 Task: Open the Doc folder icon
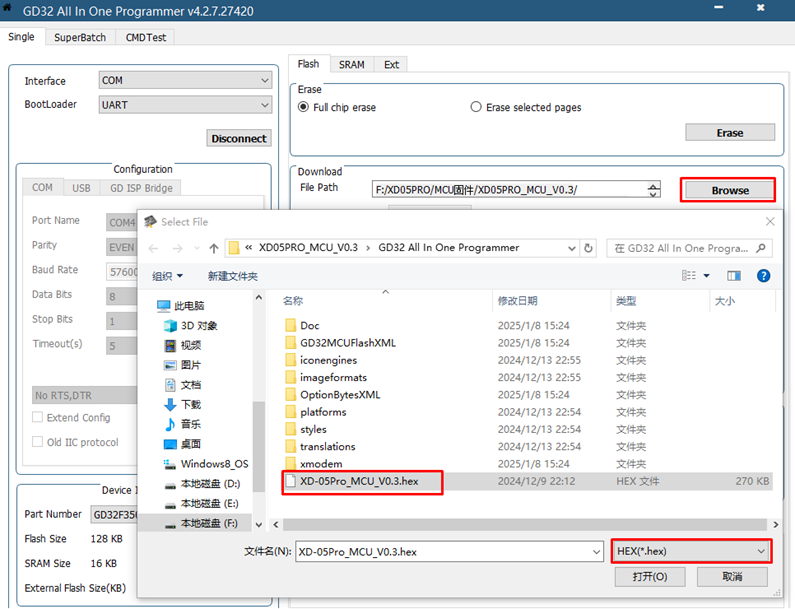(291, 326)
